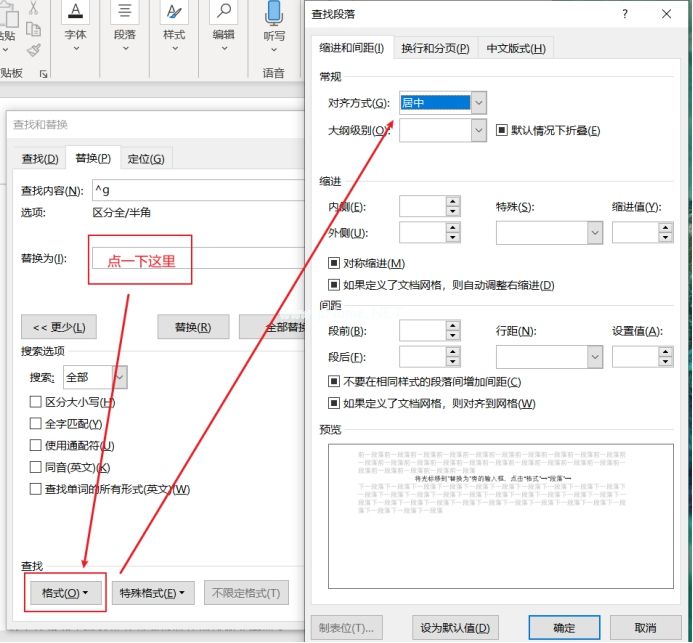693x643 pixels.
Task: Click the 查找内容 input field
Action: (195, 190)
